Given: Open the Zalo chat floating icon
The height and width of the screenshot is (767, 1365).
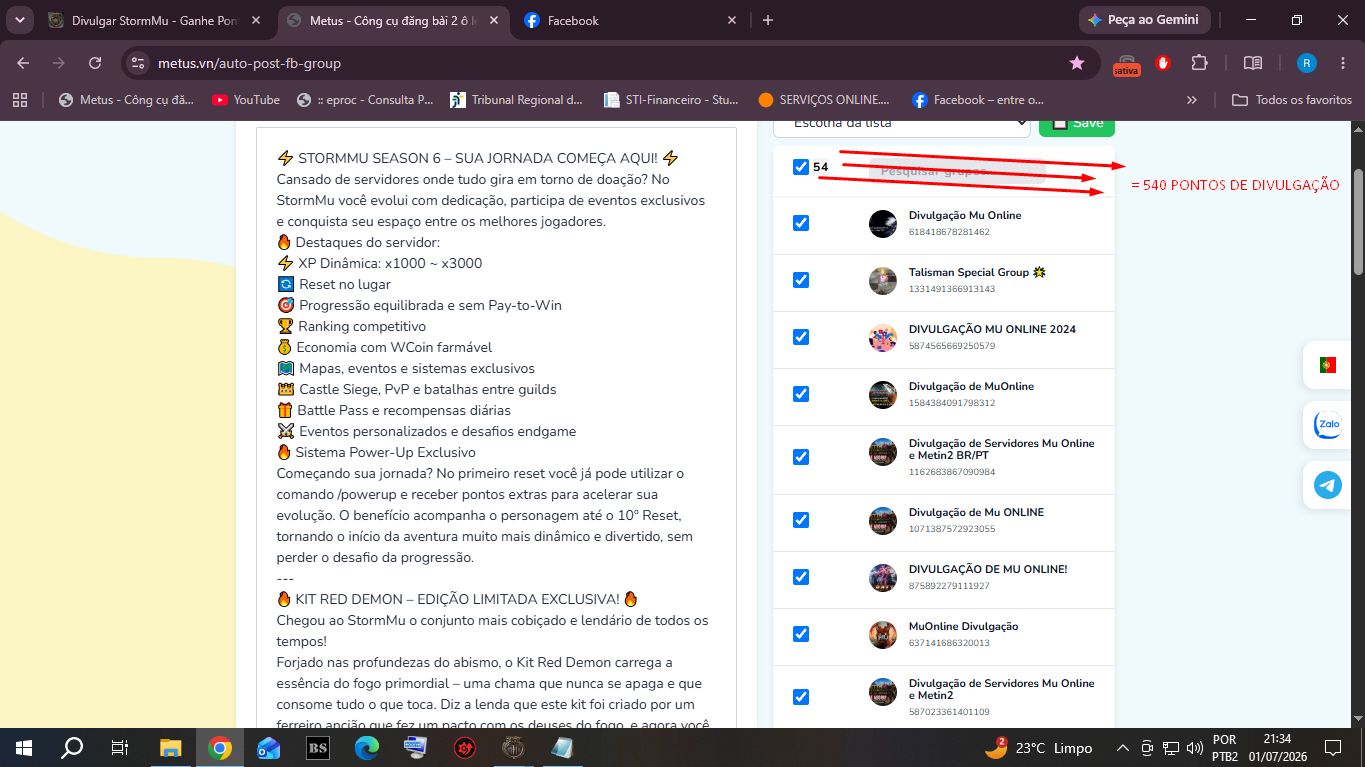Looking at the screenshot, I should pyautogui.click(x=1328, y=425).
